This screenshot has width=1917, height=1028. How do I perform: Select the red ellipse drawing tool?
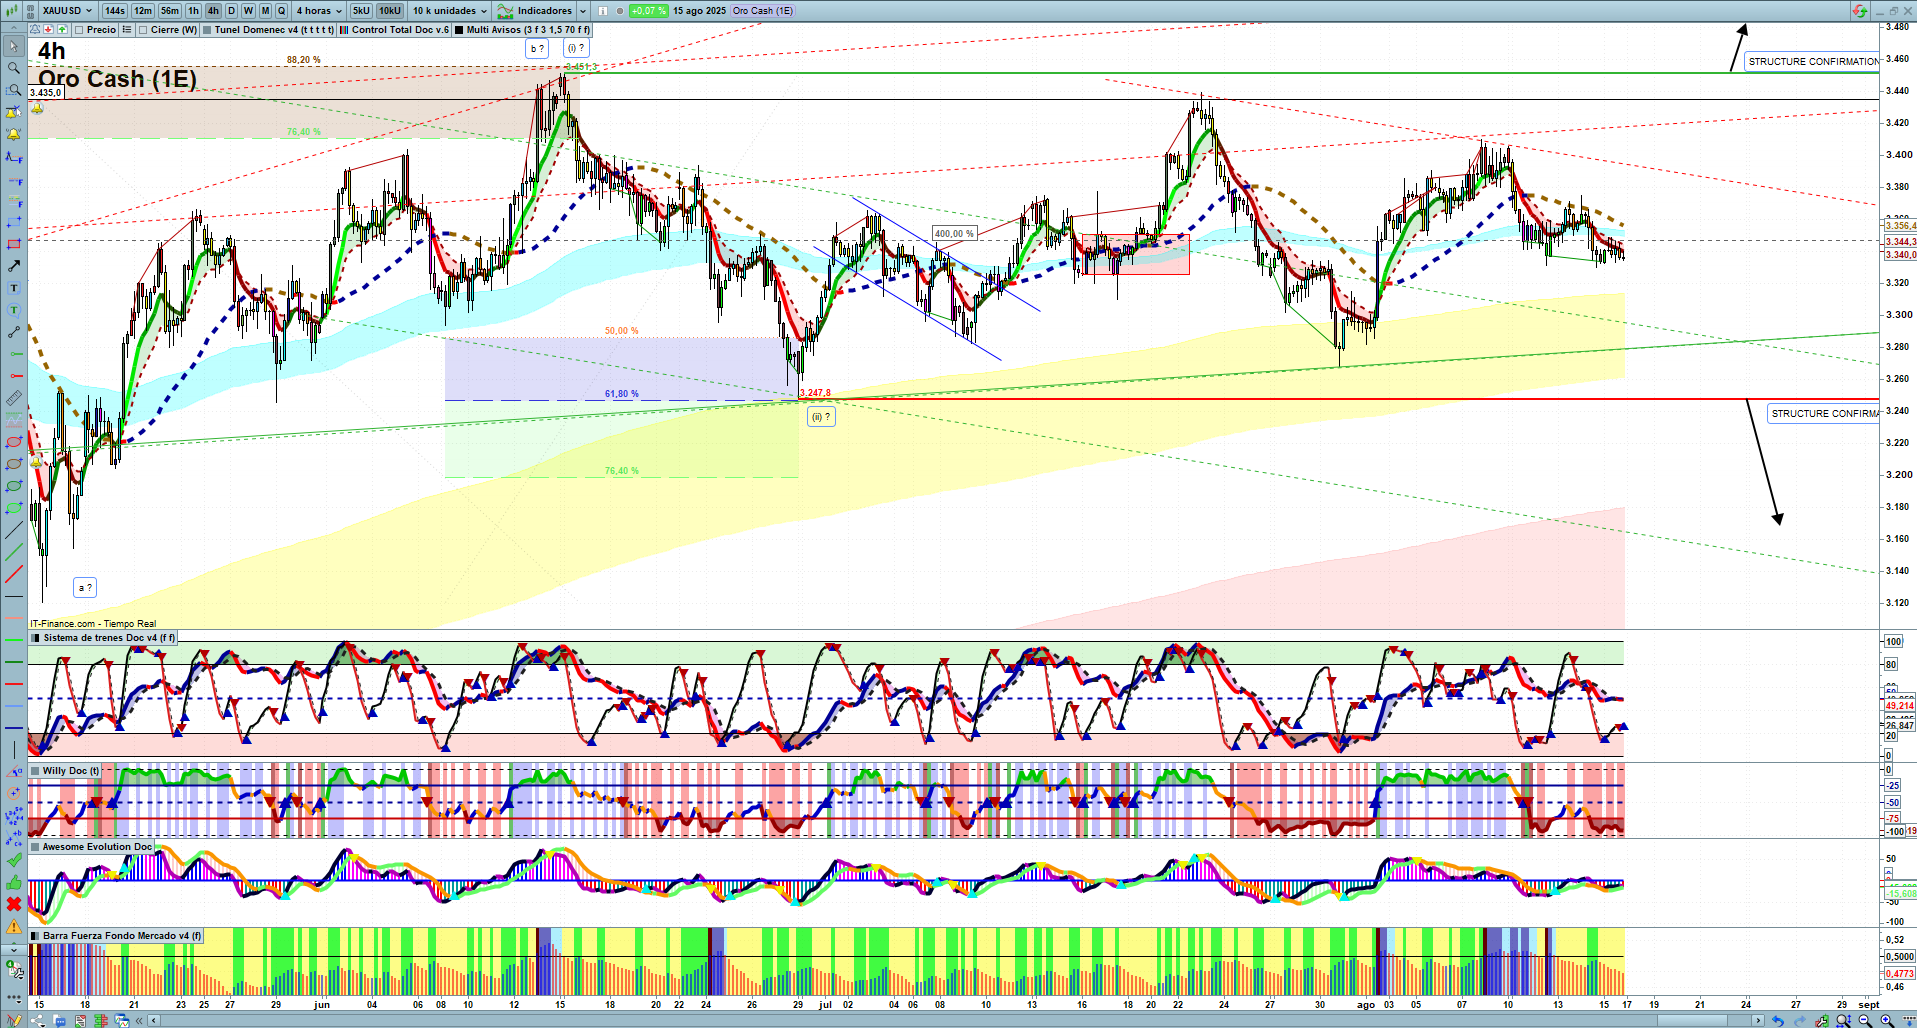pyautogui.click(x=14, y=442)
